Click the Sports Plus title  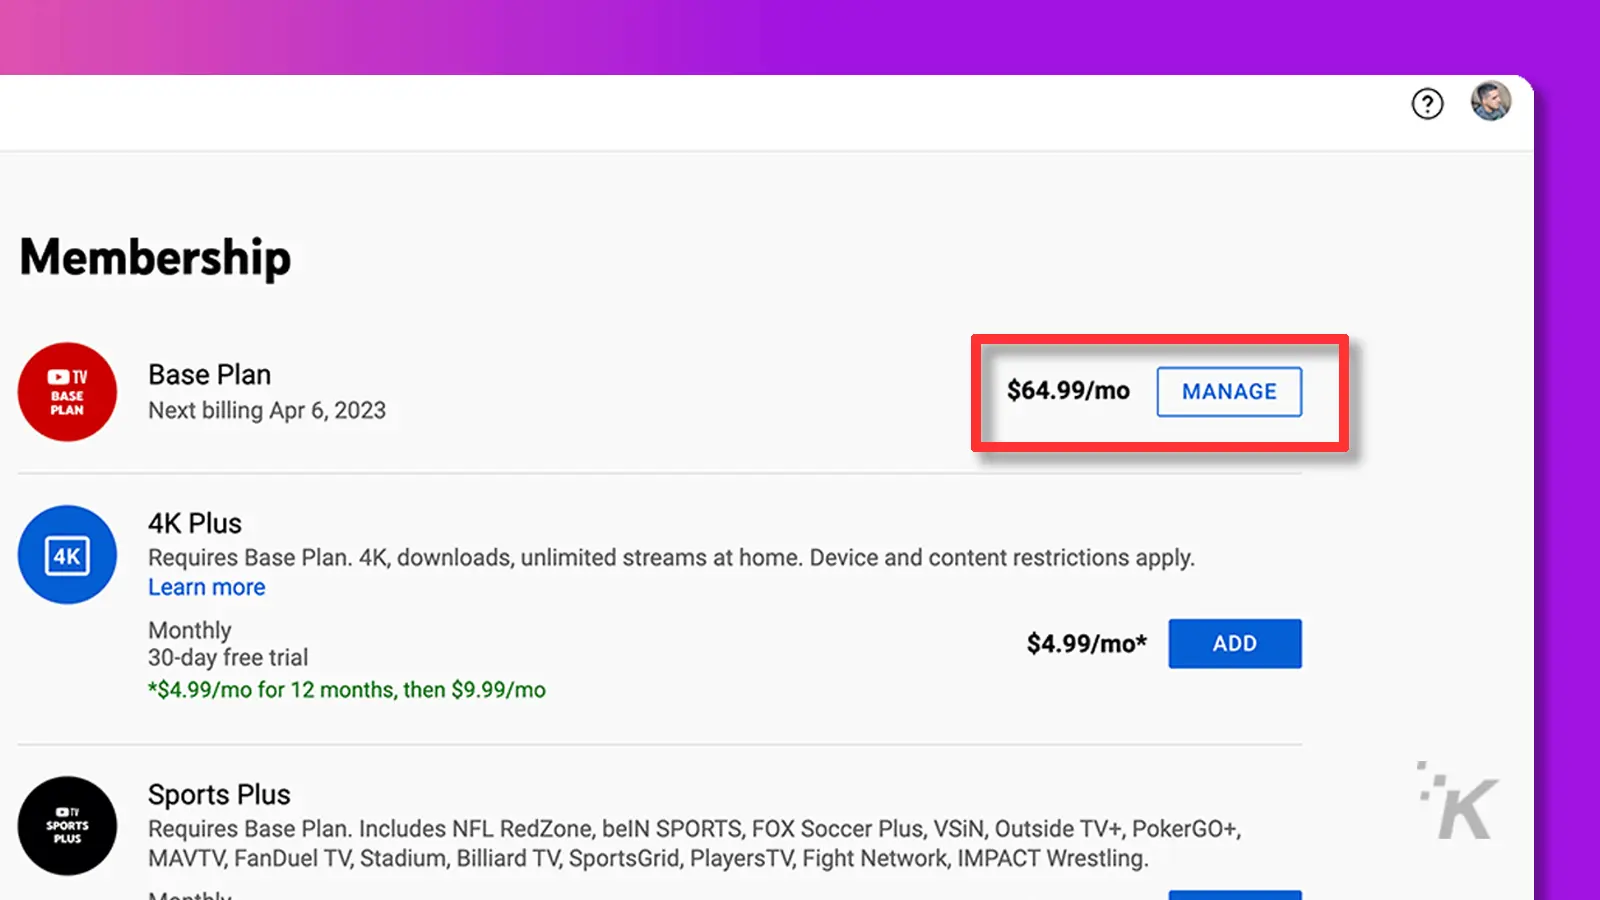[x=219, y=795]
